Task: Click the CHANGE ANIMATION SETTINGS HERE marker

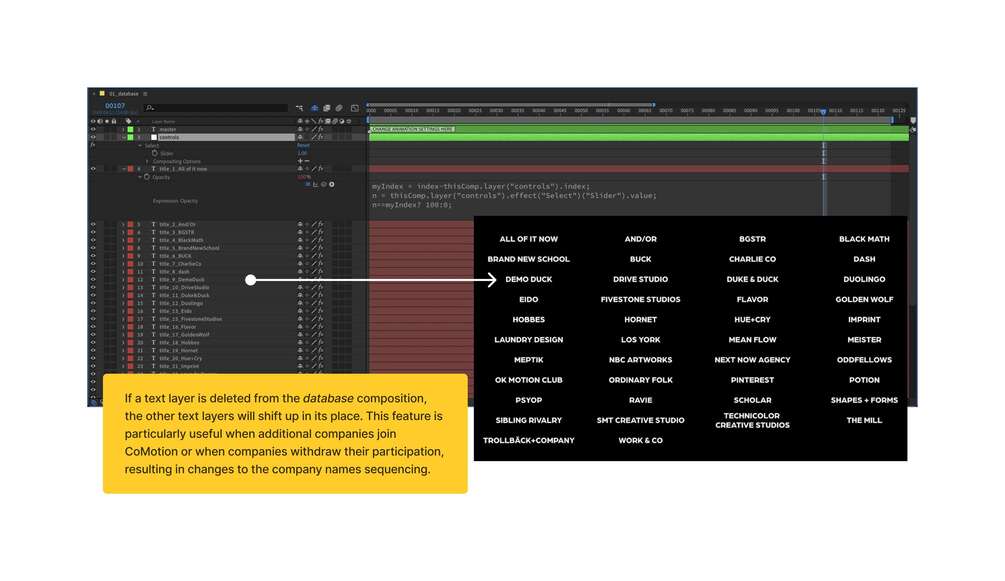Action: [413, 130]
